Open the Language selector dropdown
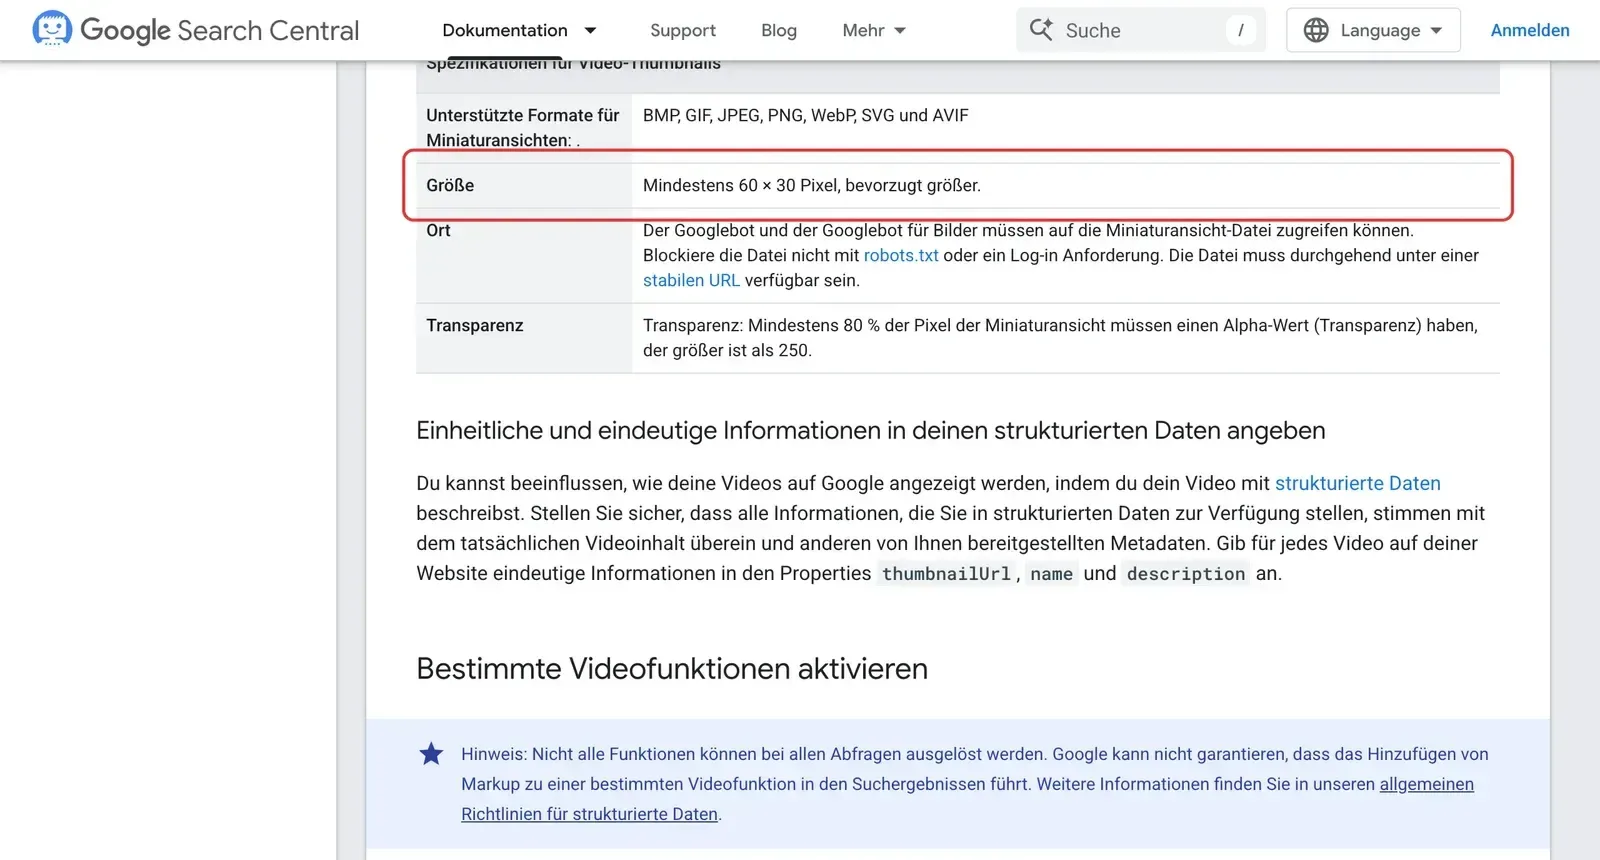Viewport: 1600px width, 860px height. pyautogui.click(x=1373, y=30)
